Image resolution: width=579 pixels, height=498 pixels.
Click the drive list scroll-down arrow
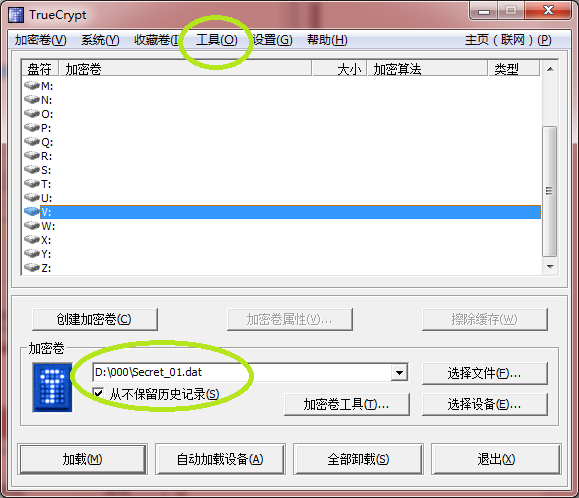(550, 267)
